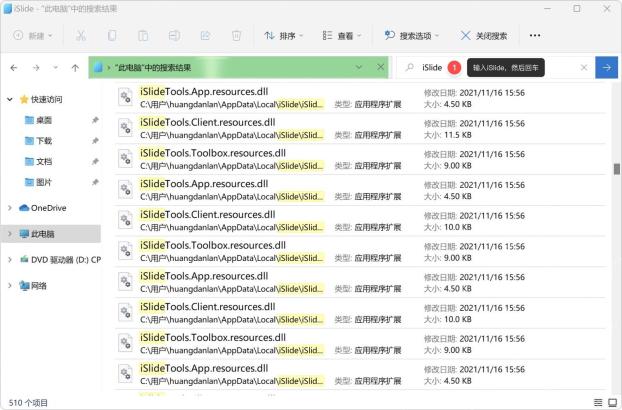Minimize the iSlide search window
The height and width of the screenshot is (410, 622).
coord(547,8)
